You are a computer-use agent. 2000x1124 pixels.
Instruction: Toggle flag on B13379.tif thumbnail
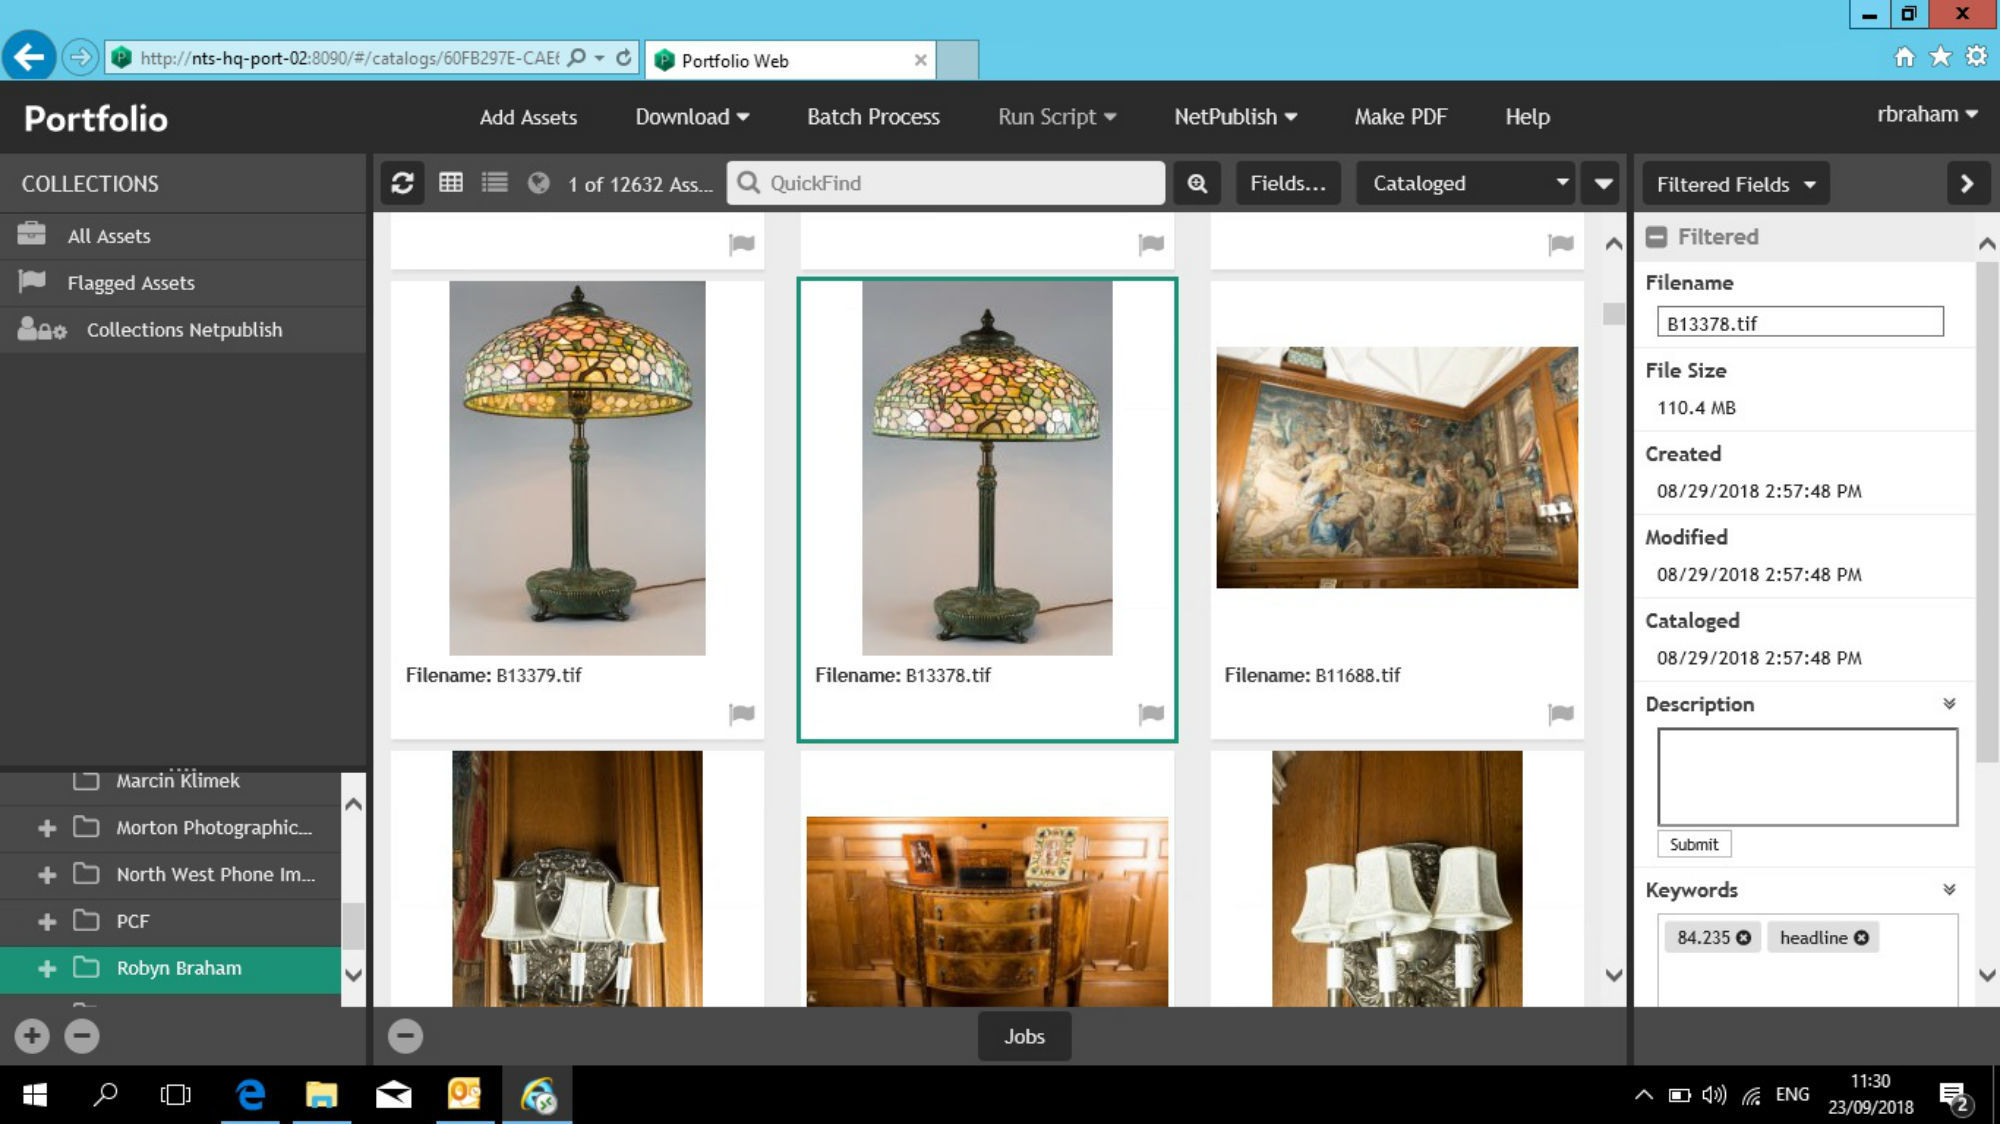click(741, 714)
